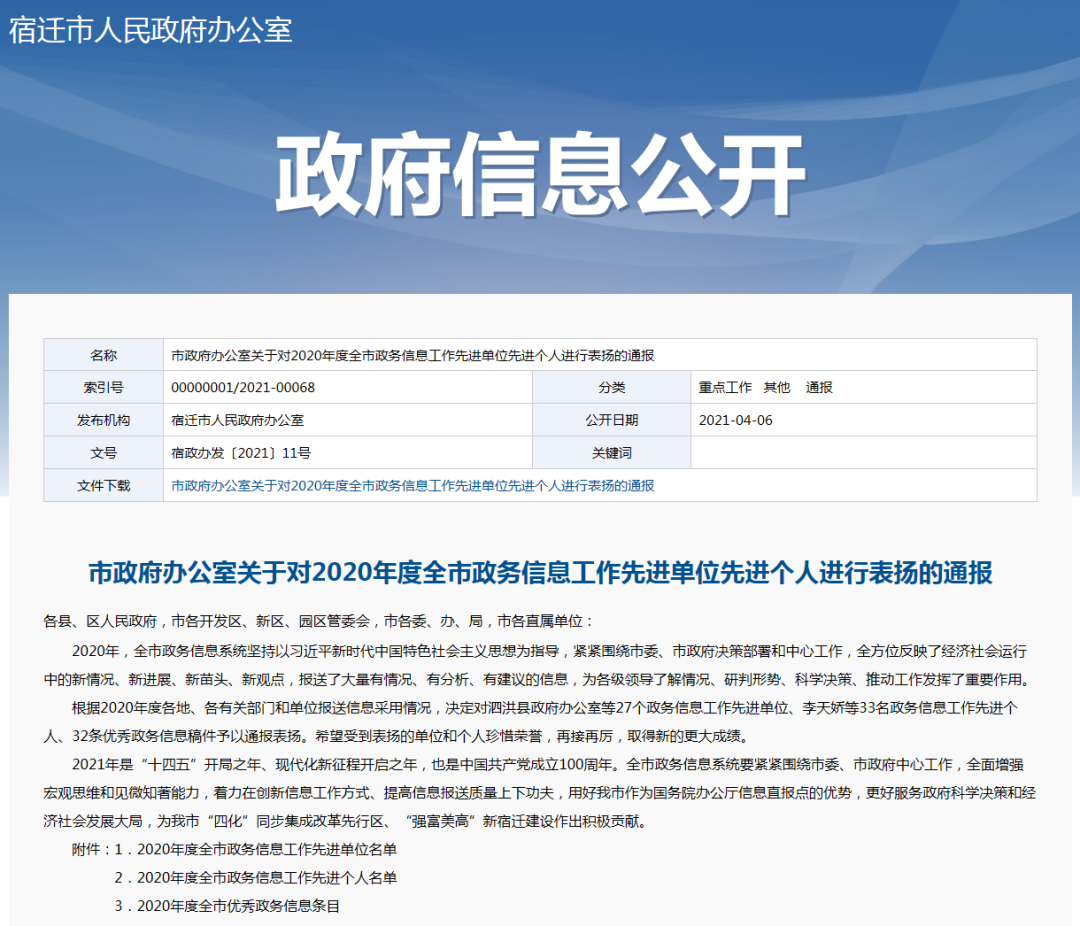Screen dimensions: 1080x926
Task: Click the 关键词 label cell
Action: (612, 453)
